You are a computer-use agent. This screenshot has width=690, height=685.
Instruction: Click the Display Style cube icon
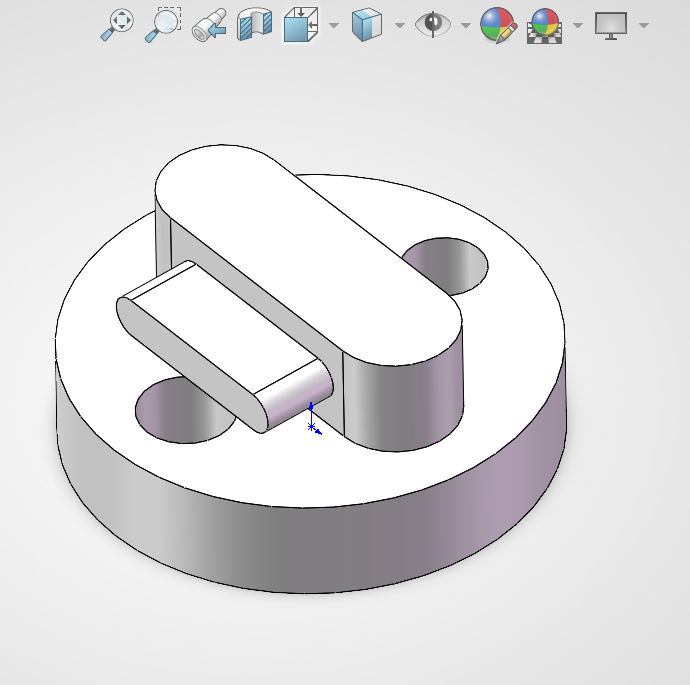[367, 25]
